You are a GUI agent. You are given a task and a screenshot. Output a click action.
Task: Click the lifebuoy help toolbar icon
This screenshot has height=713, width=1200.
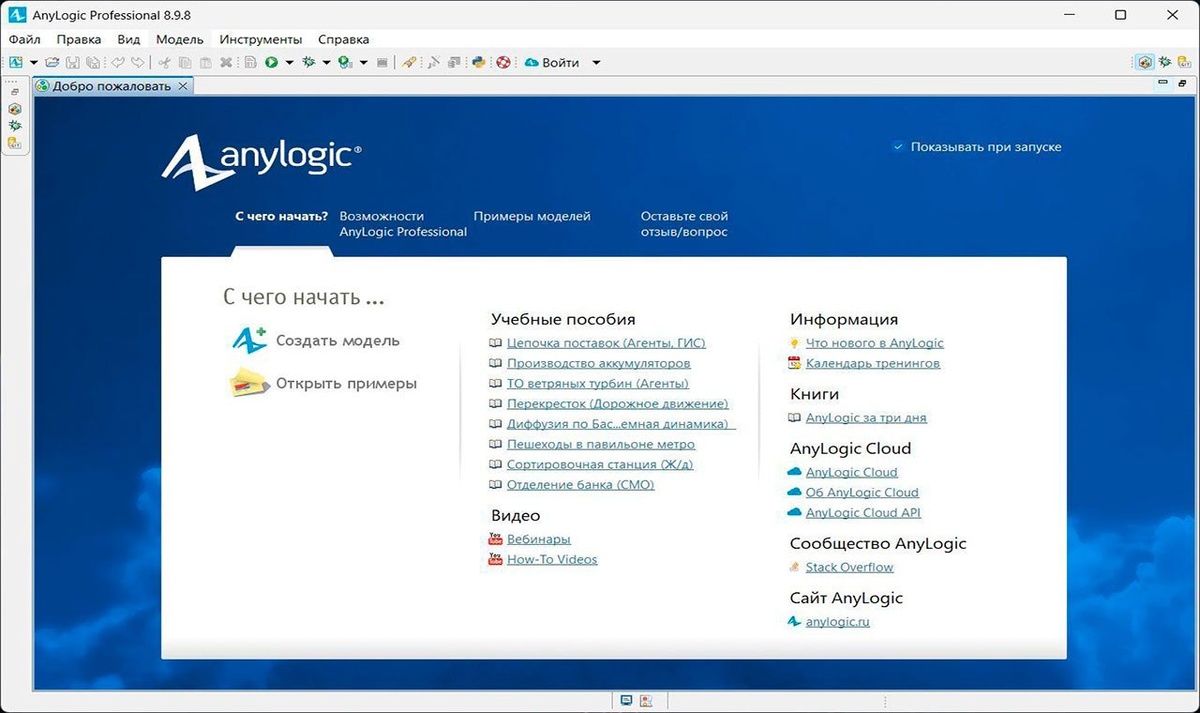coord(503,62)
